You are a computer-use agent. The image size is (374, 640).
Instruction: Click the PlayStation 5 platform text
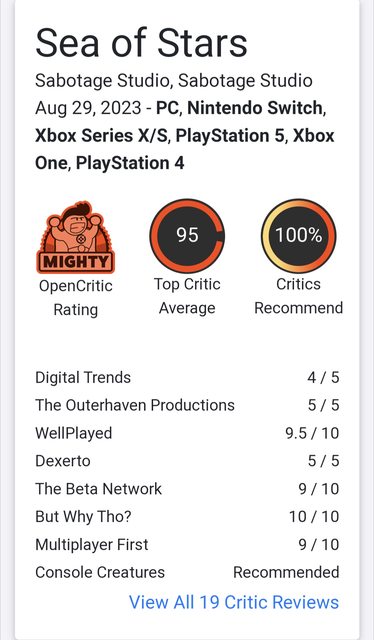229,136
